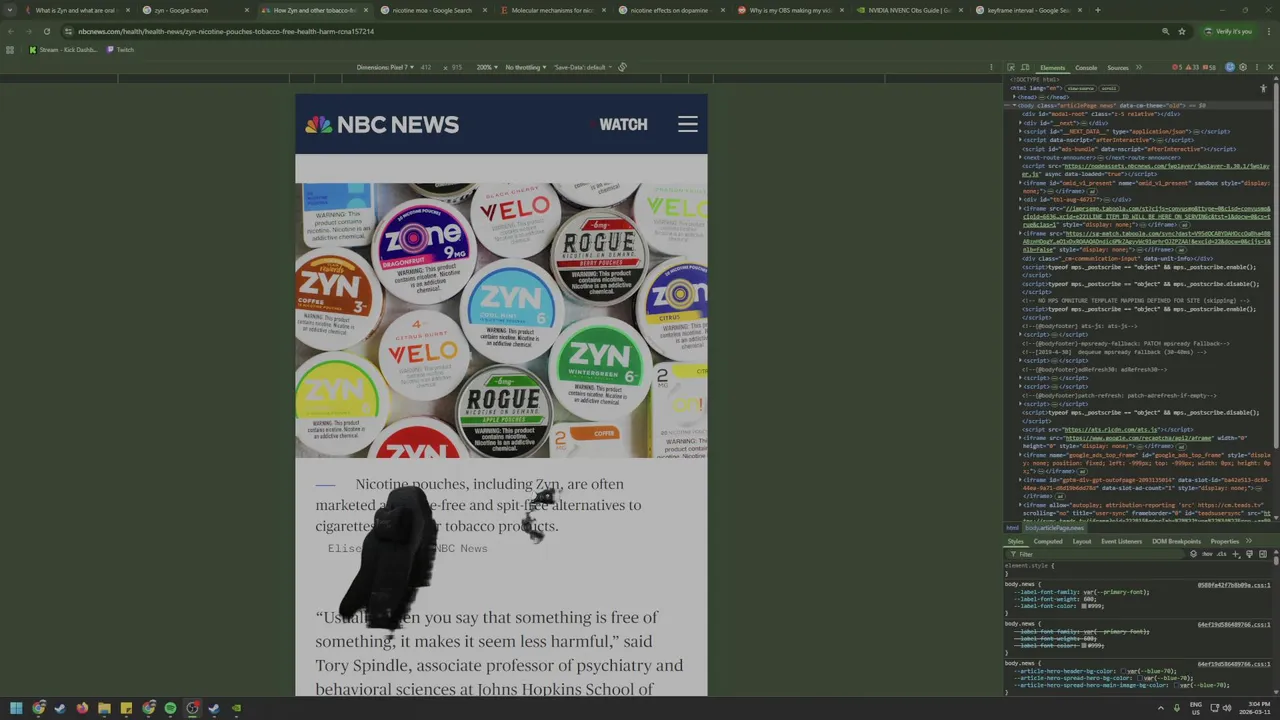Expand the head element in DOM tree

pyautogui.click(x=1014, y=97)
